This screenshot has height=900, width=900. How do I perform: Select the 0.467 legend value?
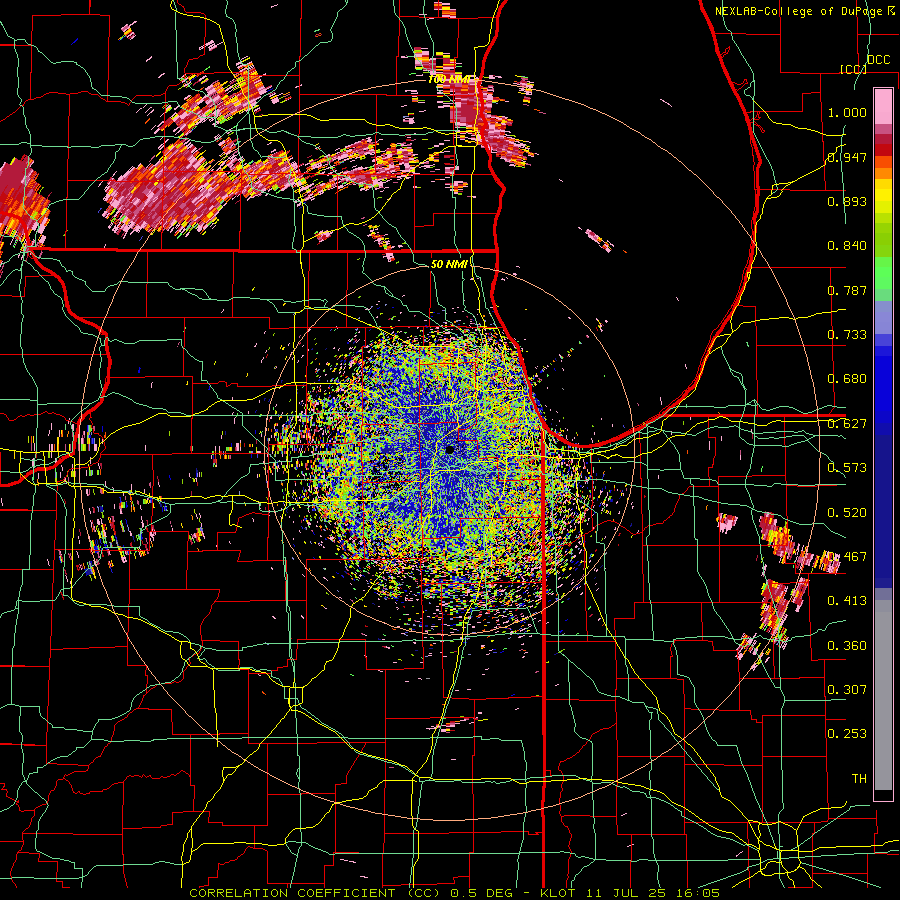tap(847, 557)
